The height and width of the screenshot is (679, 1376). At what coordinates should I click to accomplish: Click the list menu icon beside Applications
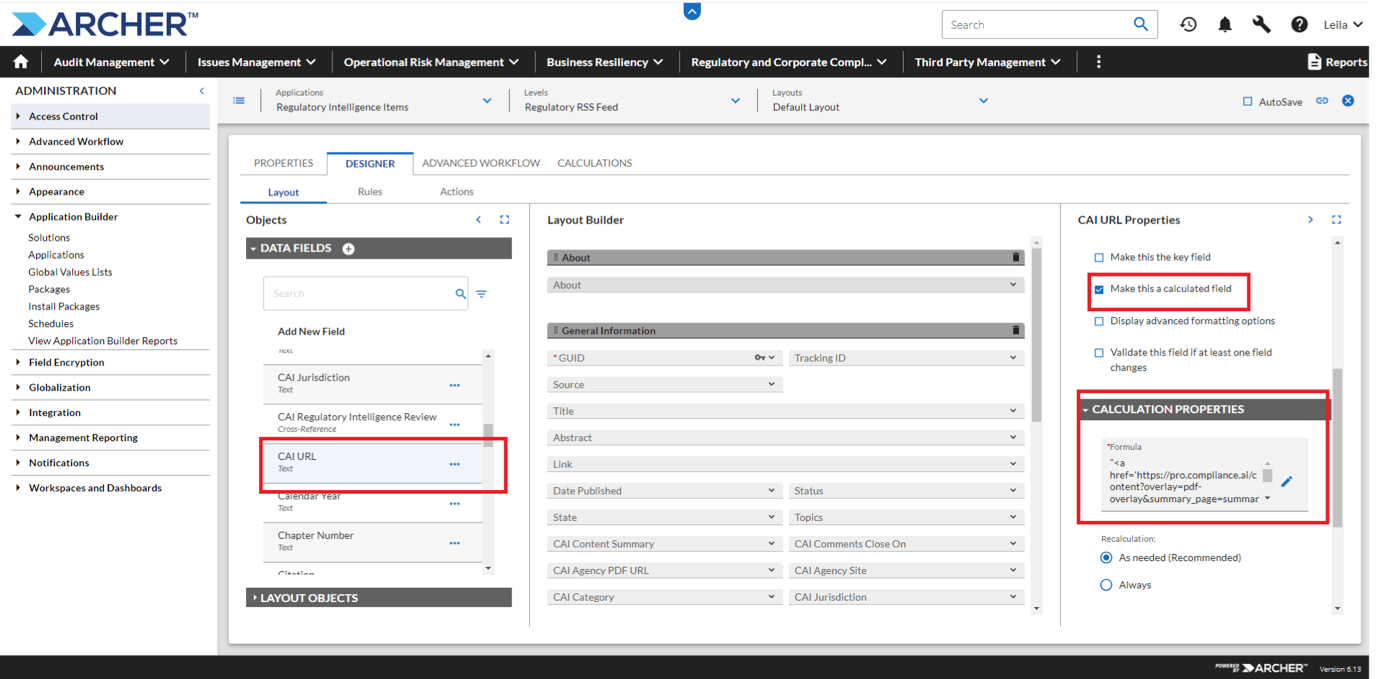[x=239, y=100]
